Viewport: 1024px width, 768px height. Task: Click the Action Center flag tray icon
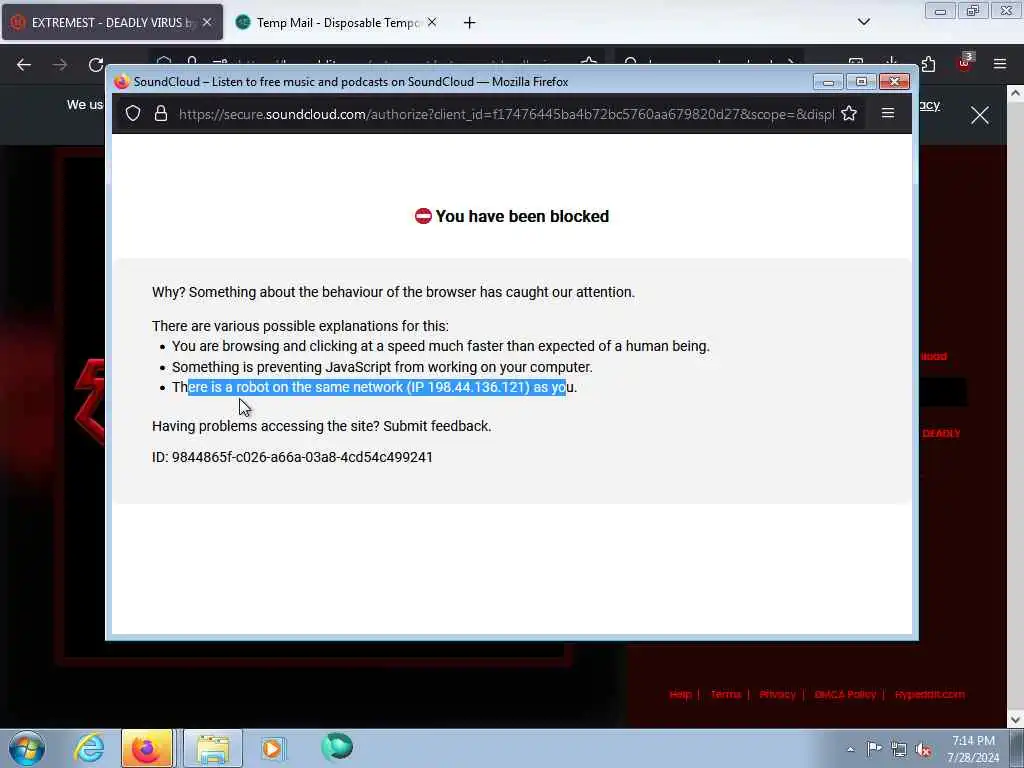(874, 748)
